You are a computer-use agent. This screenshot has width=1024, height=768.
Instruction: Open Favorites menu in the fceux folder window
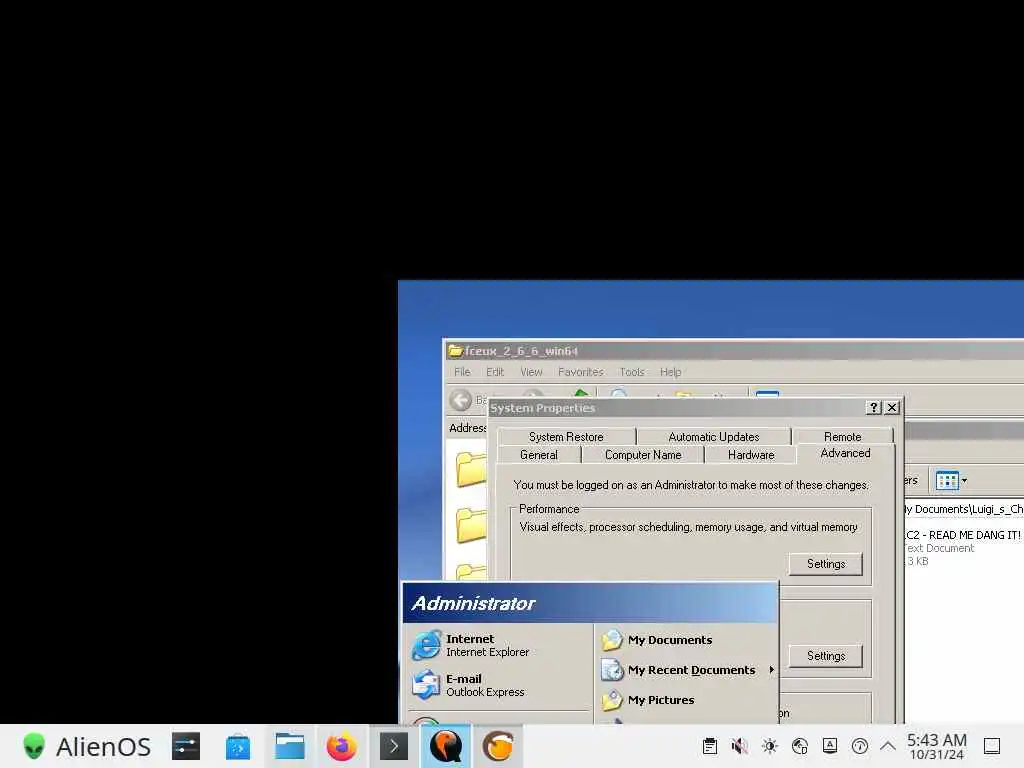[x=581, y=372]
